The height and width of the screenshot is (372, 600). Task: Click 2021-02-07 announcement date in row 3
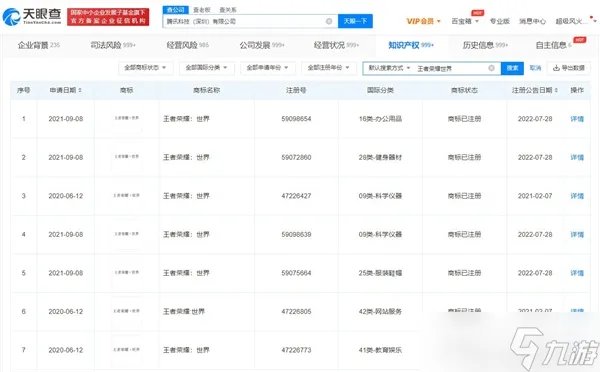pos(535,196)
